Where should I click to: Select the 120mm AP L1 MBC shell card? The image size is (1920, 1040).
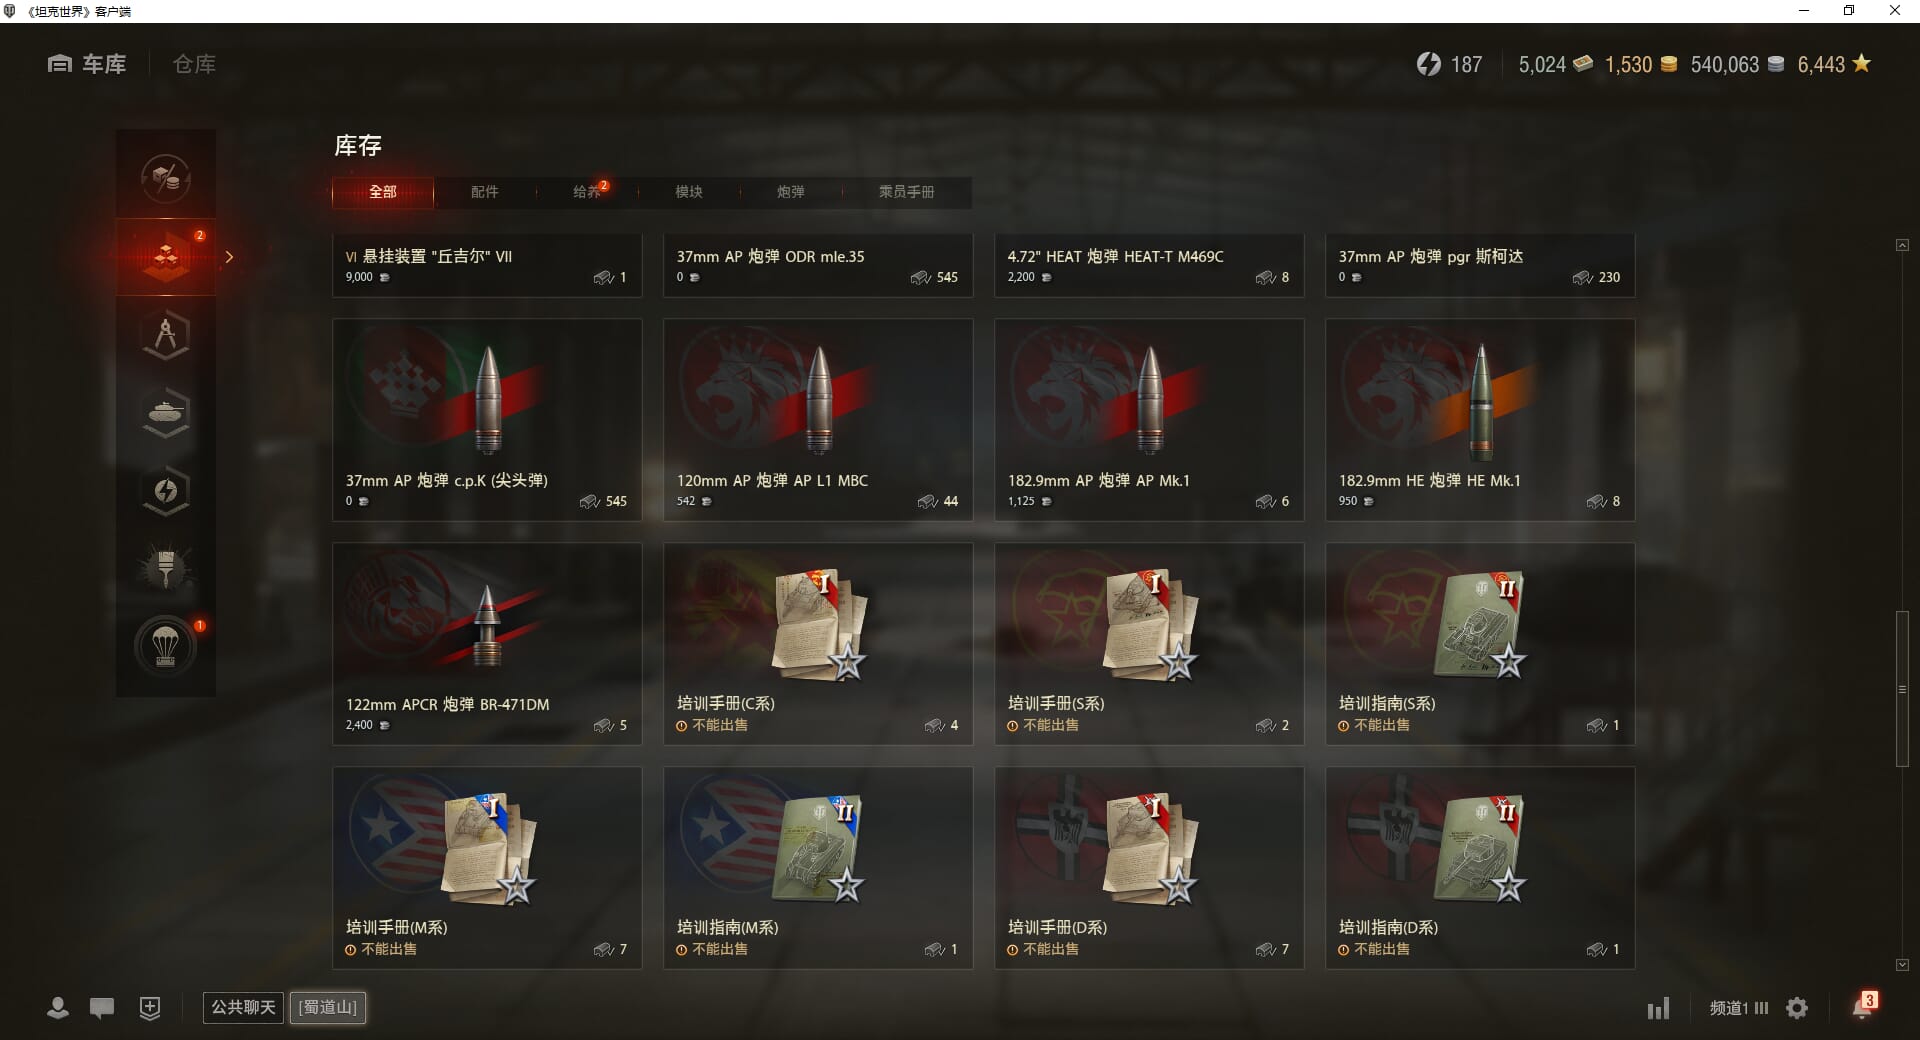pyautogui.click(x=818, y=420)
